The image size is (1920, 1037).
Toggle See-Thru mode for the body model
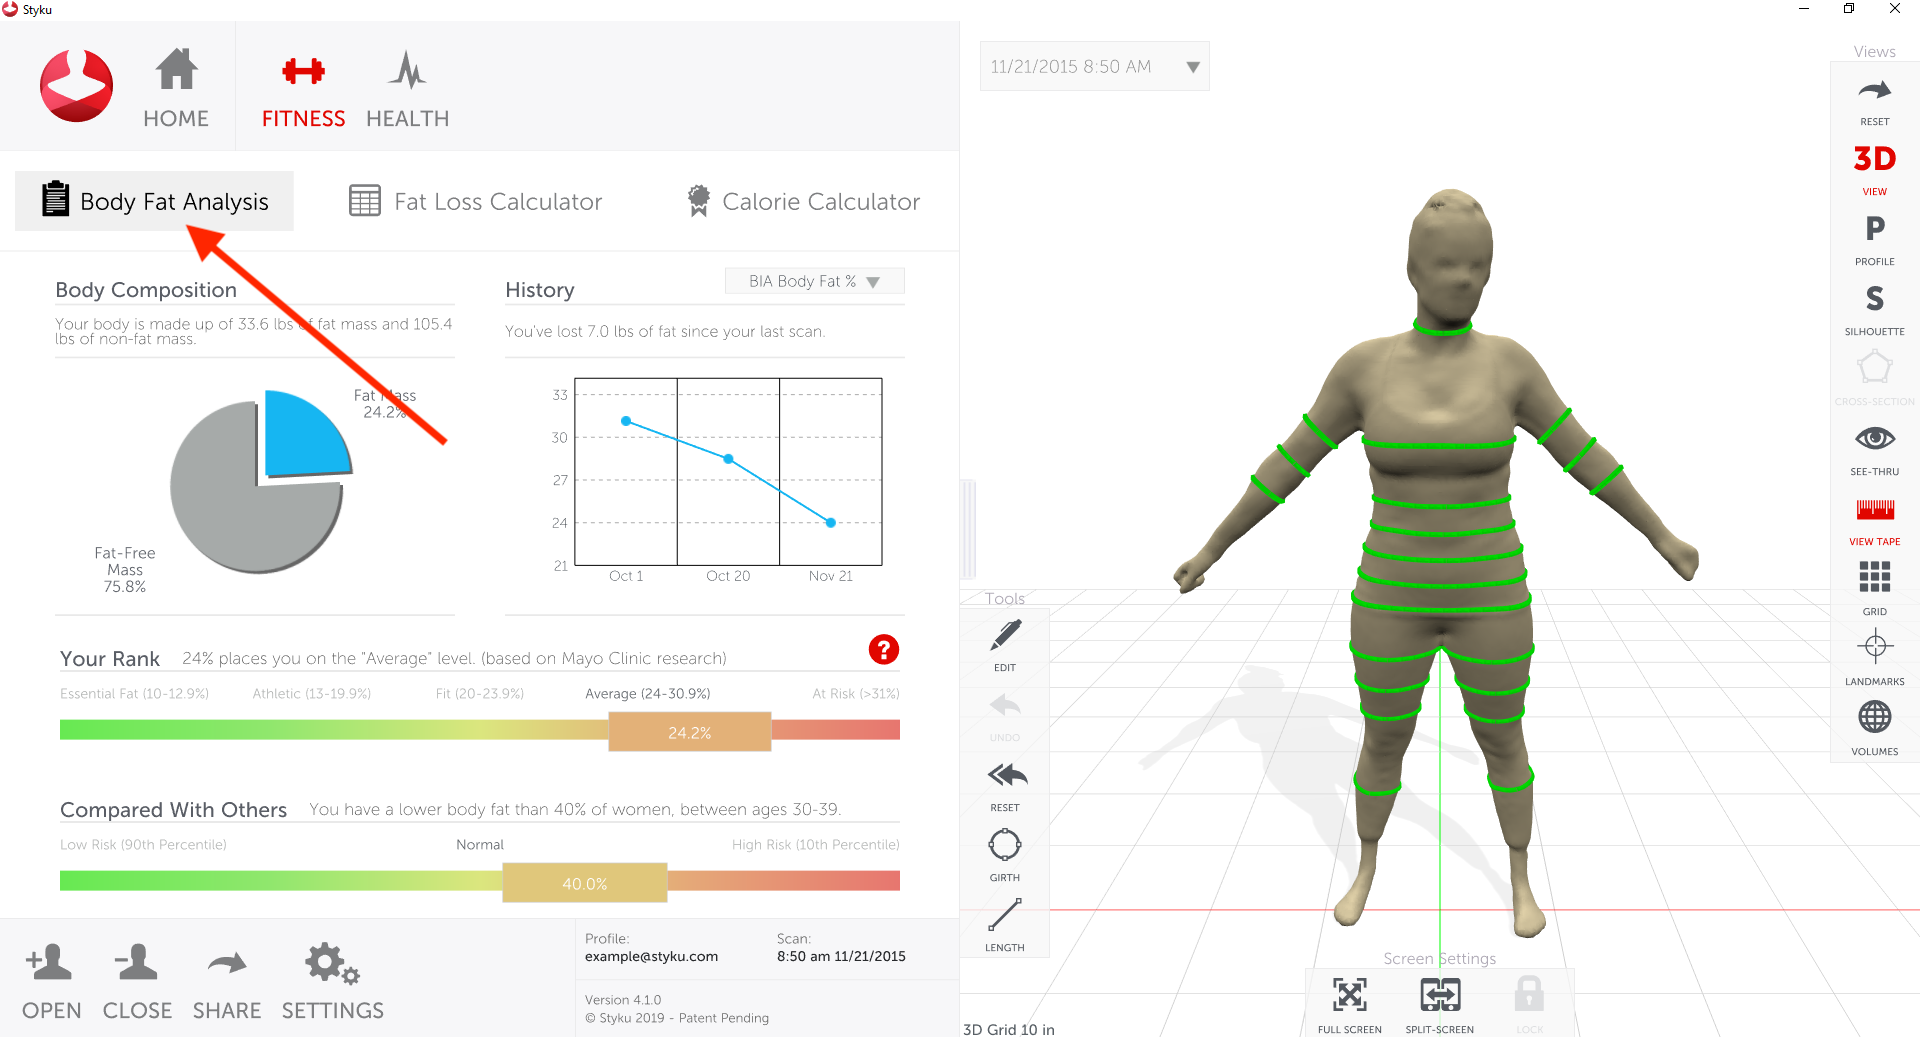pyautogui.click(x=1874, y=445)
